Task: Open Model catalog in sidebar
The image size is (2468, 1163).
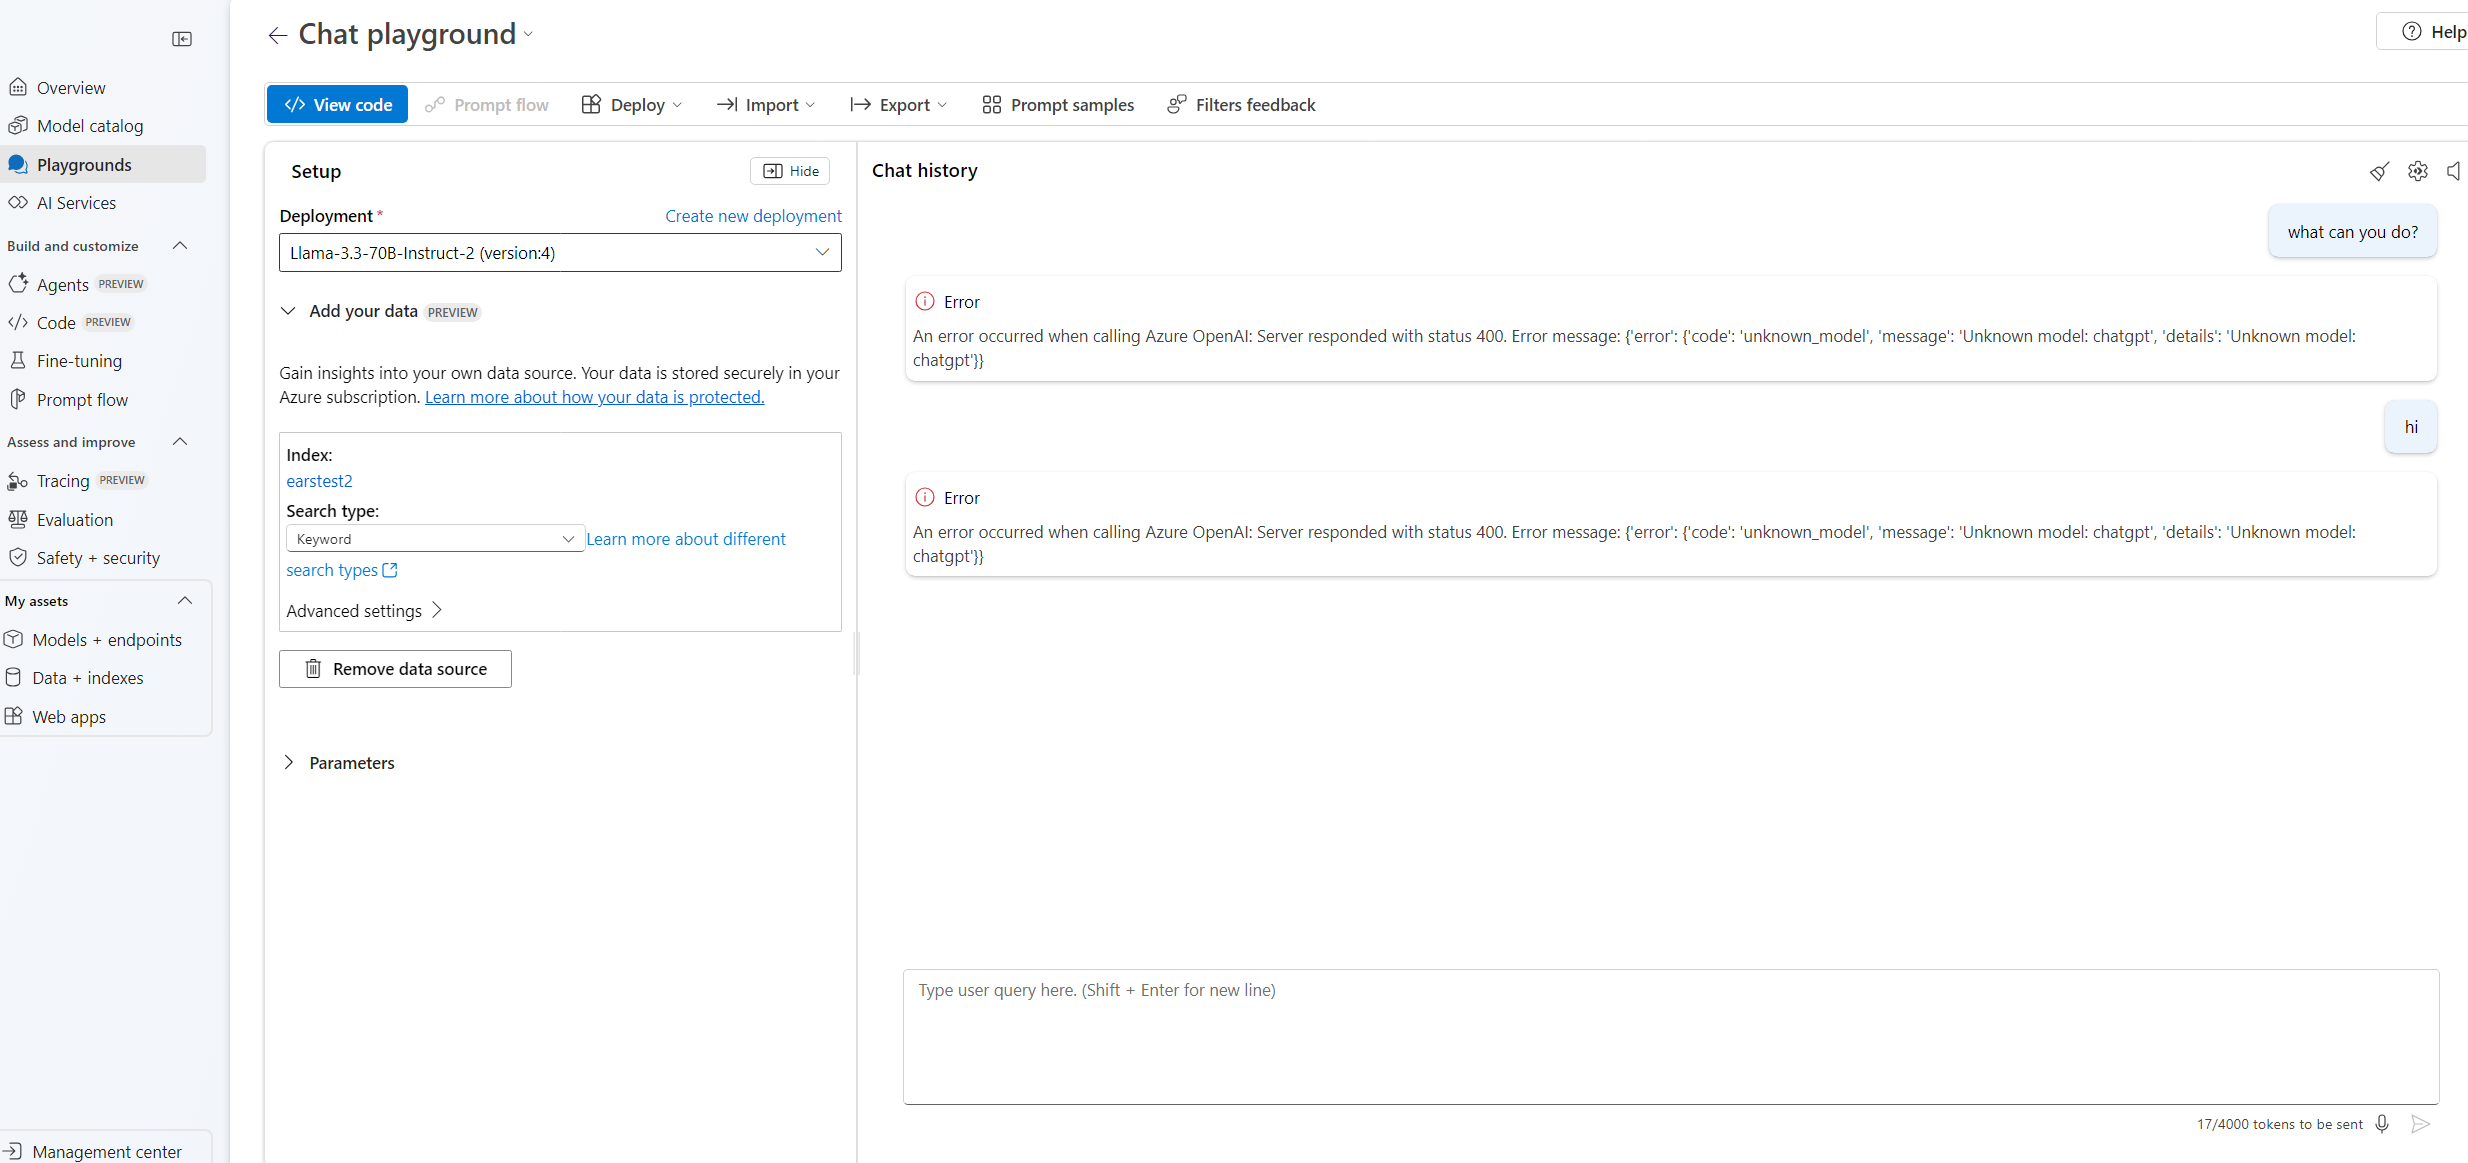Action: pos(89,126)
